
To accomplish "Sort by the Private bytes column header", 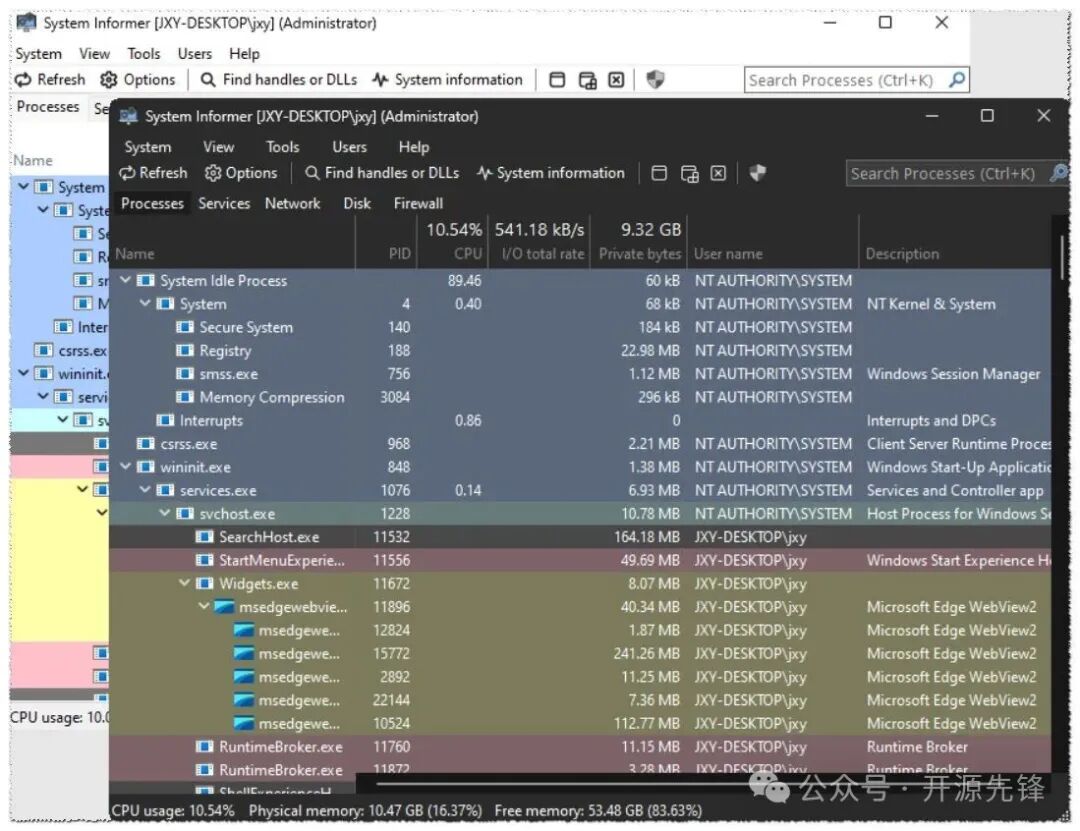I will click(639, 254).
